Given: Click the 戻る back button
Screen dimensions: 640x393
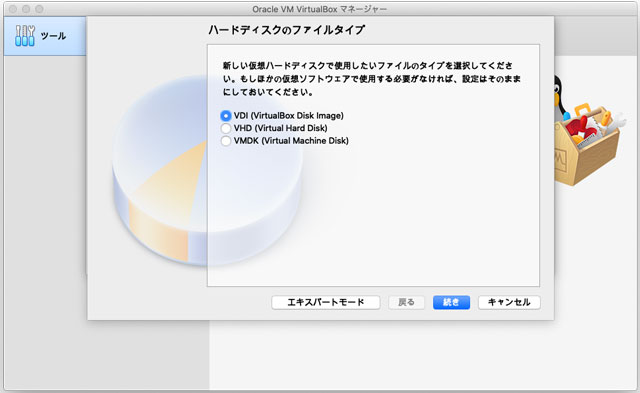Looking at the screenshot, I should click(x=407, y=302).
